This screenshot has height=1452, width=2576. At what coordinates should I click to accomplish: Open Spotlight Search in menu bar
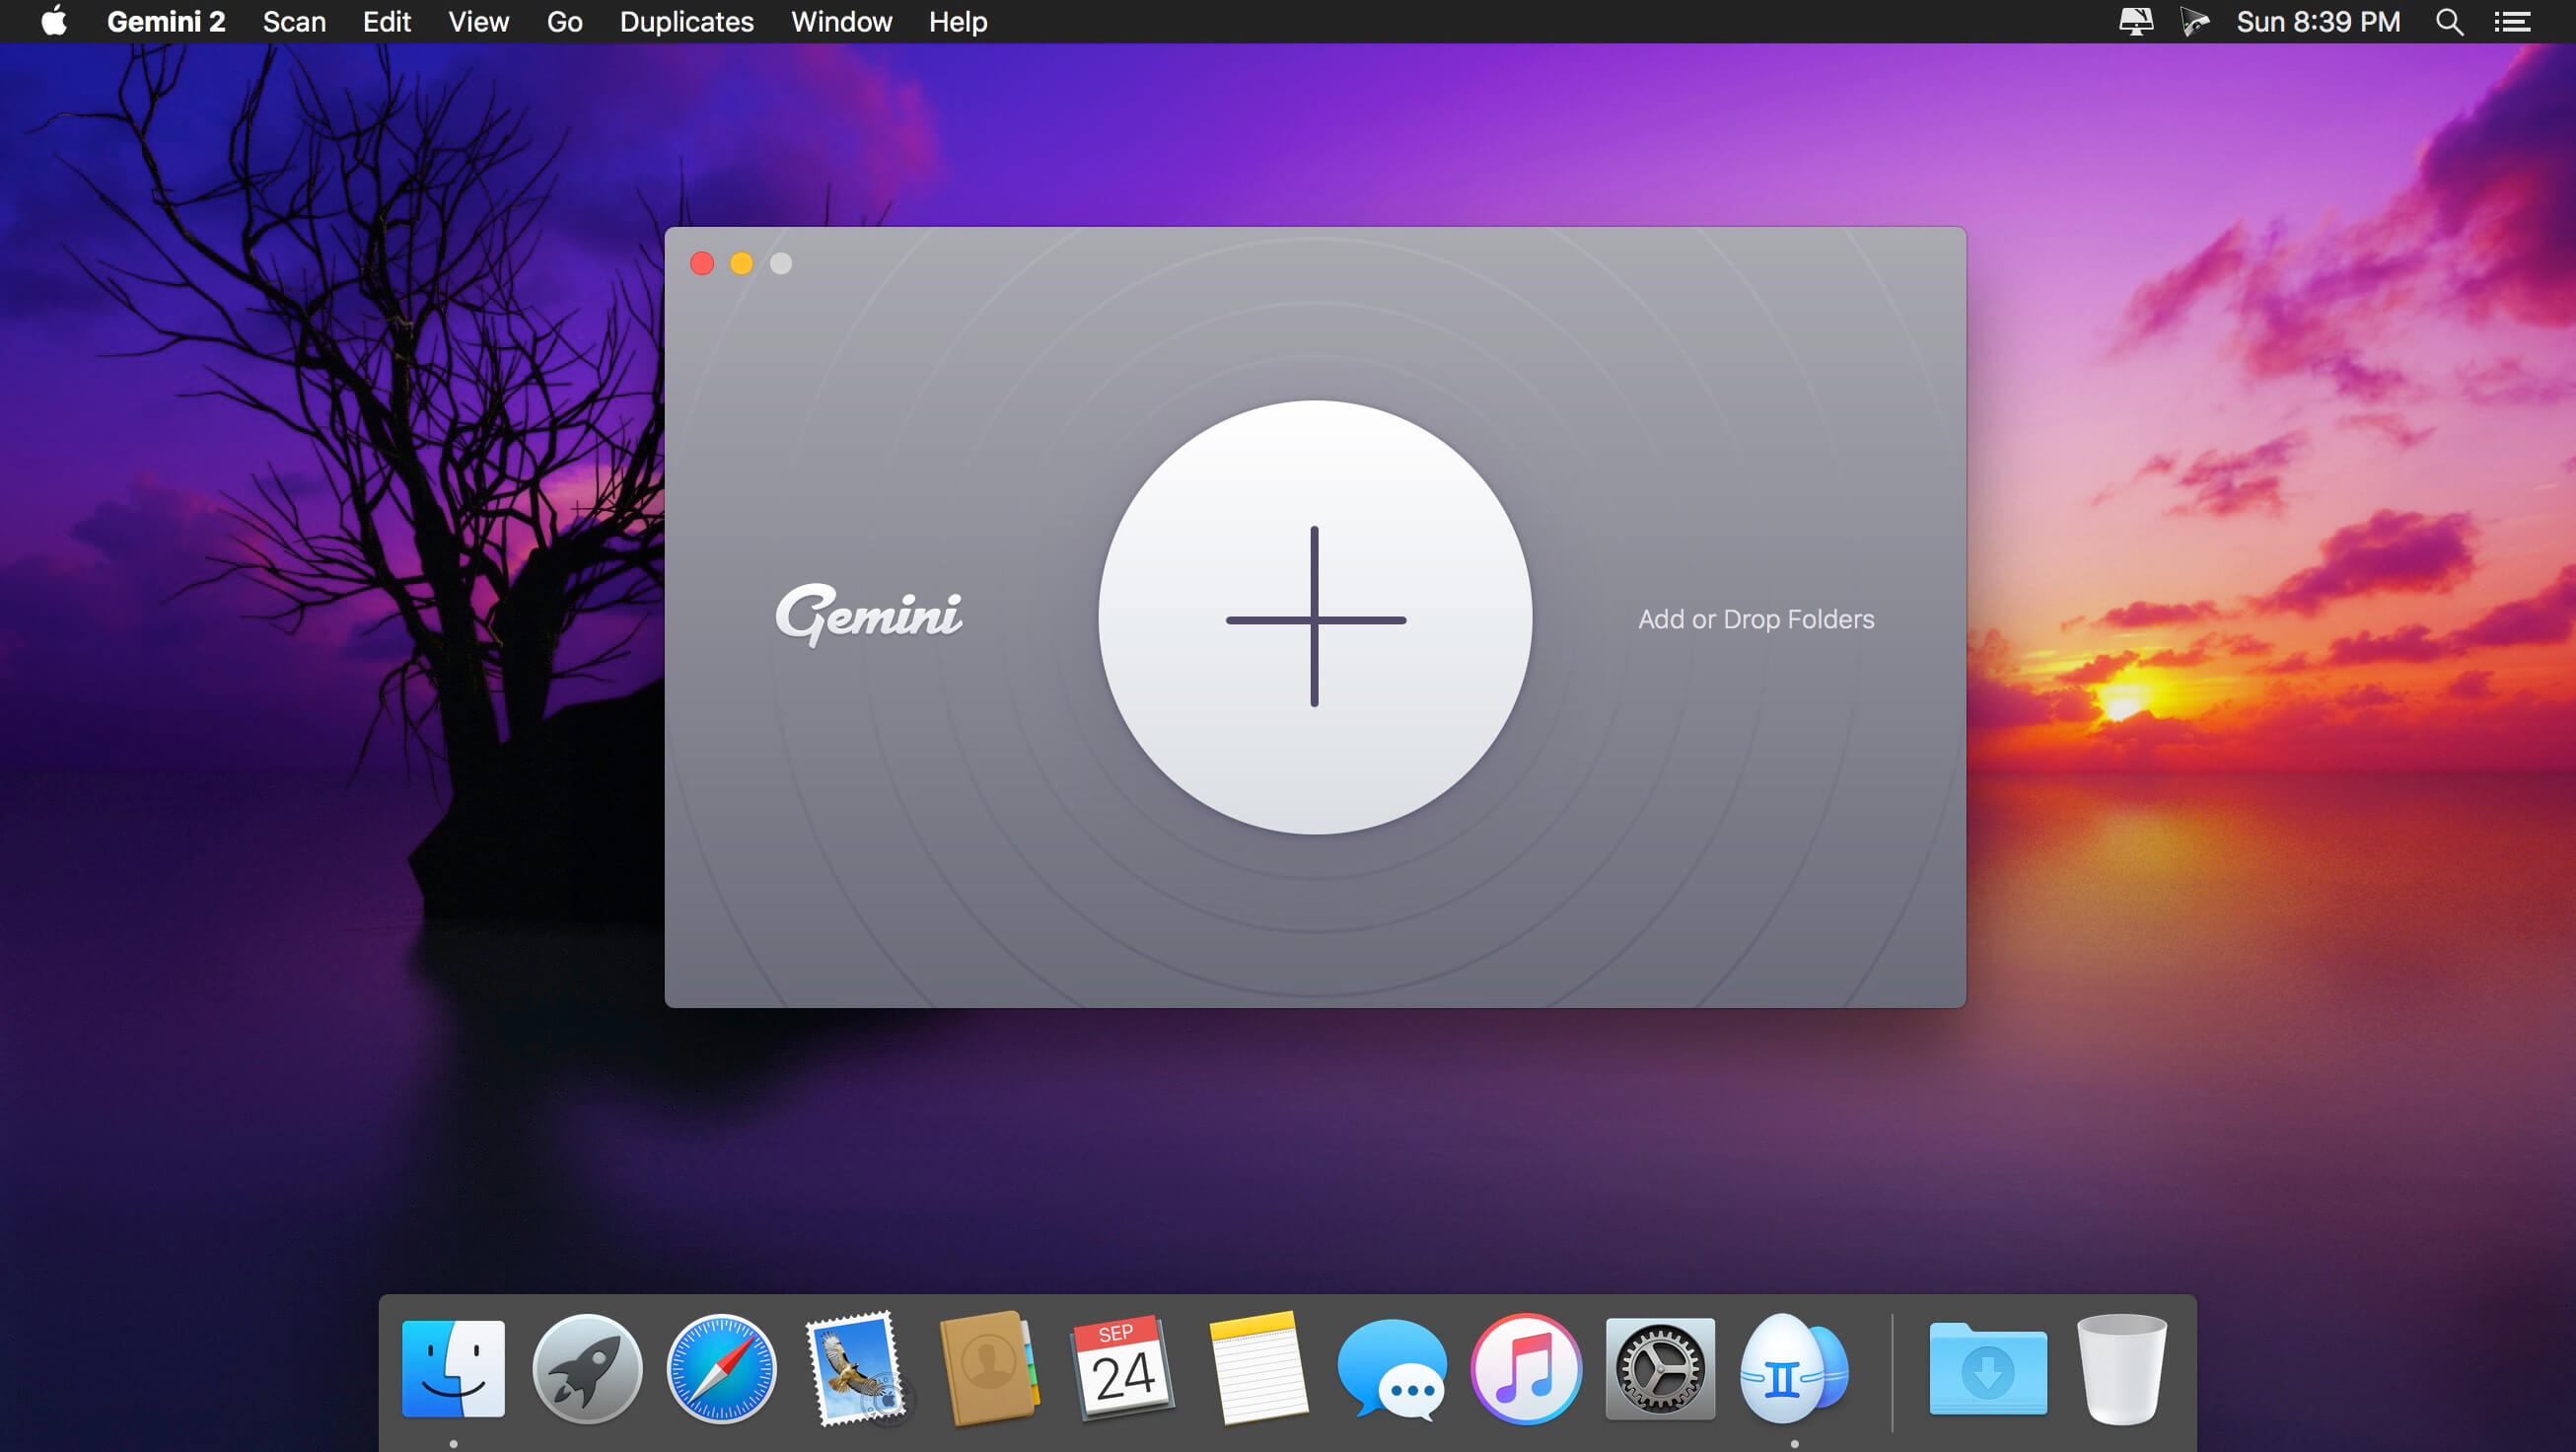[2449, 22]
